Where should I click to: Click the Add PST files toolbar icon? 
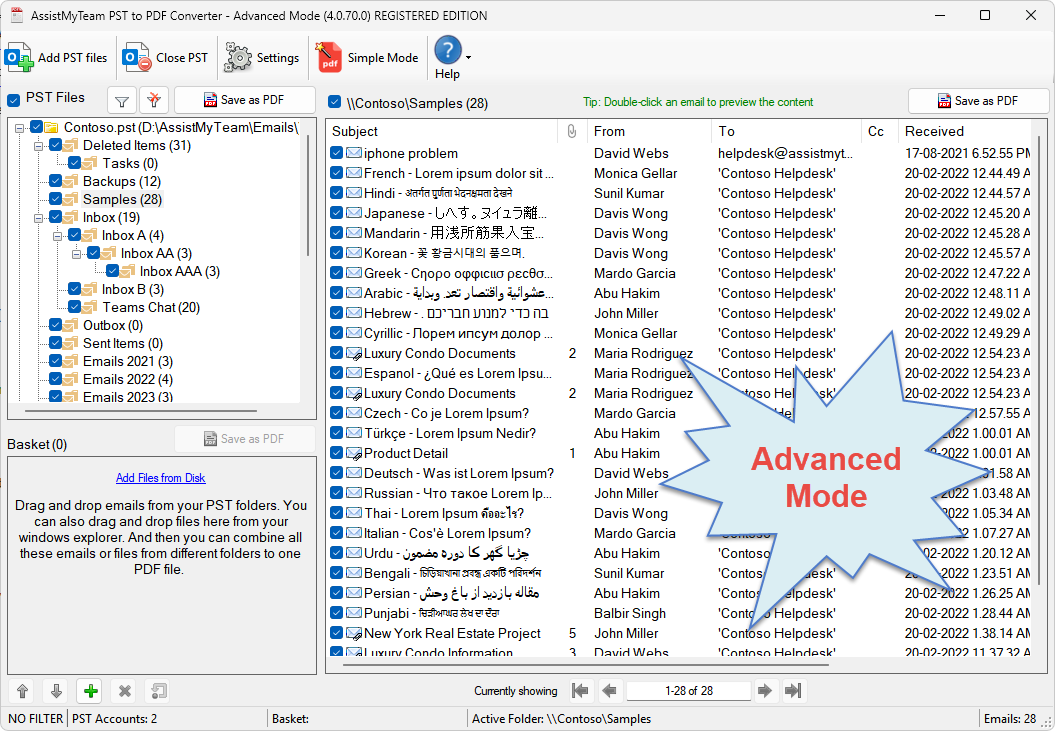point(20,58)
